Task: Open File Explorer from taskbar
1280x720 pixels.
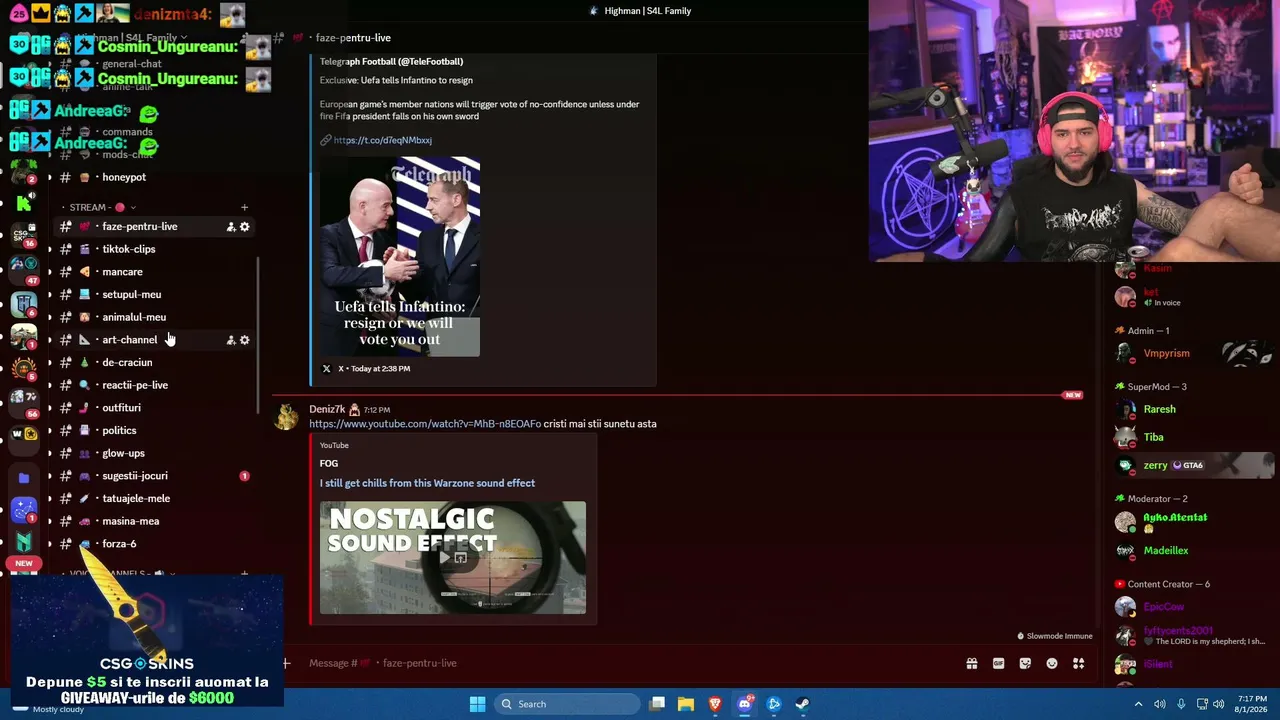Action: [686, 704]
